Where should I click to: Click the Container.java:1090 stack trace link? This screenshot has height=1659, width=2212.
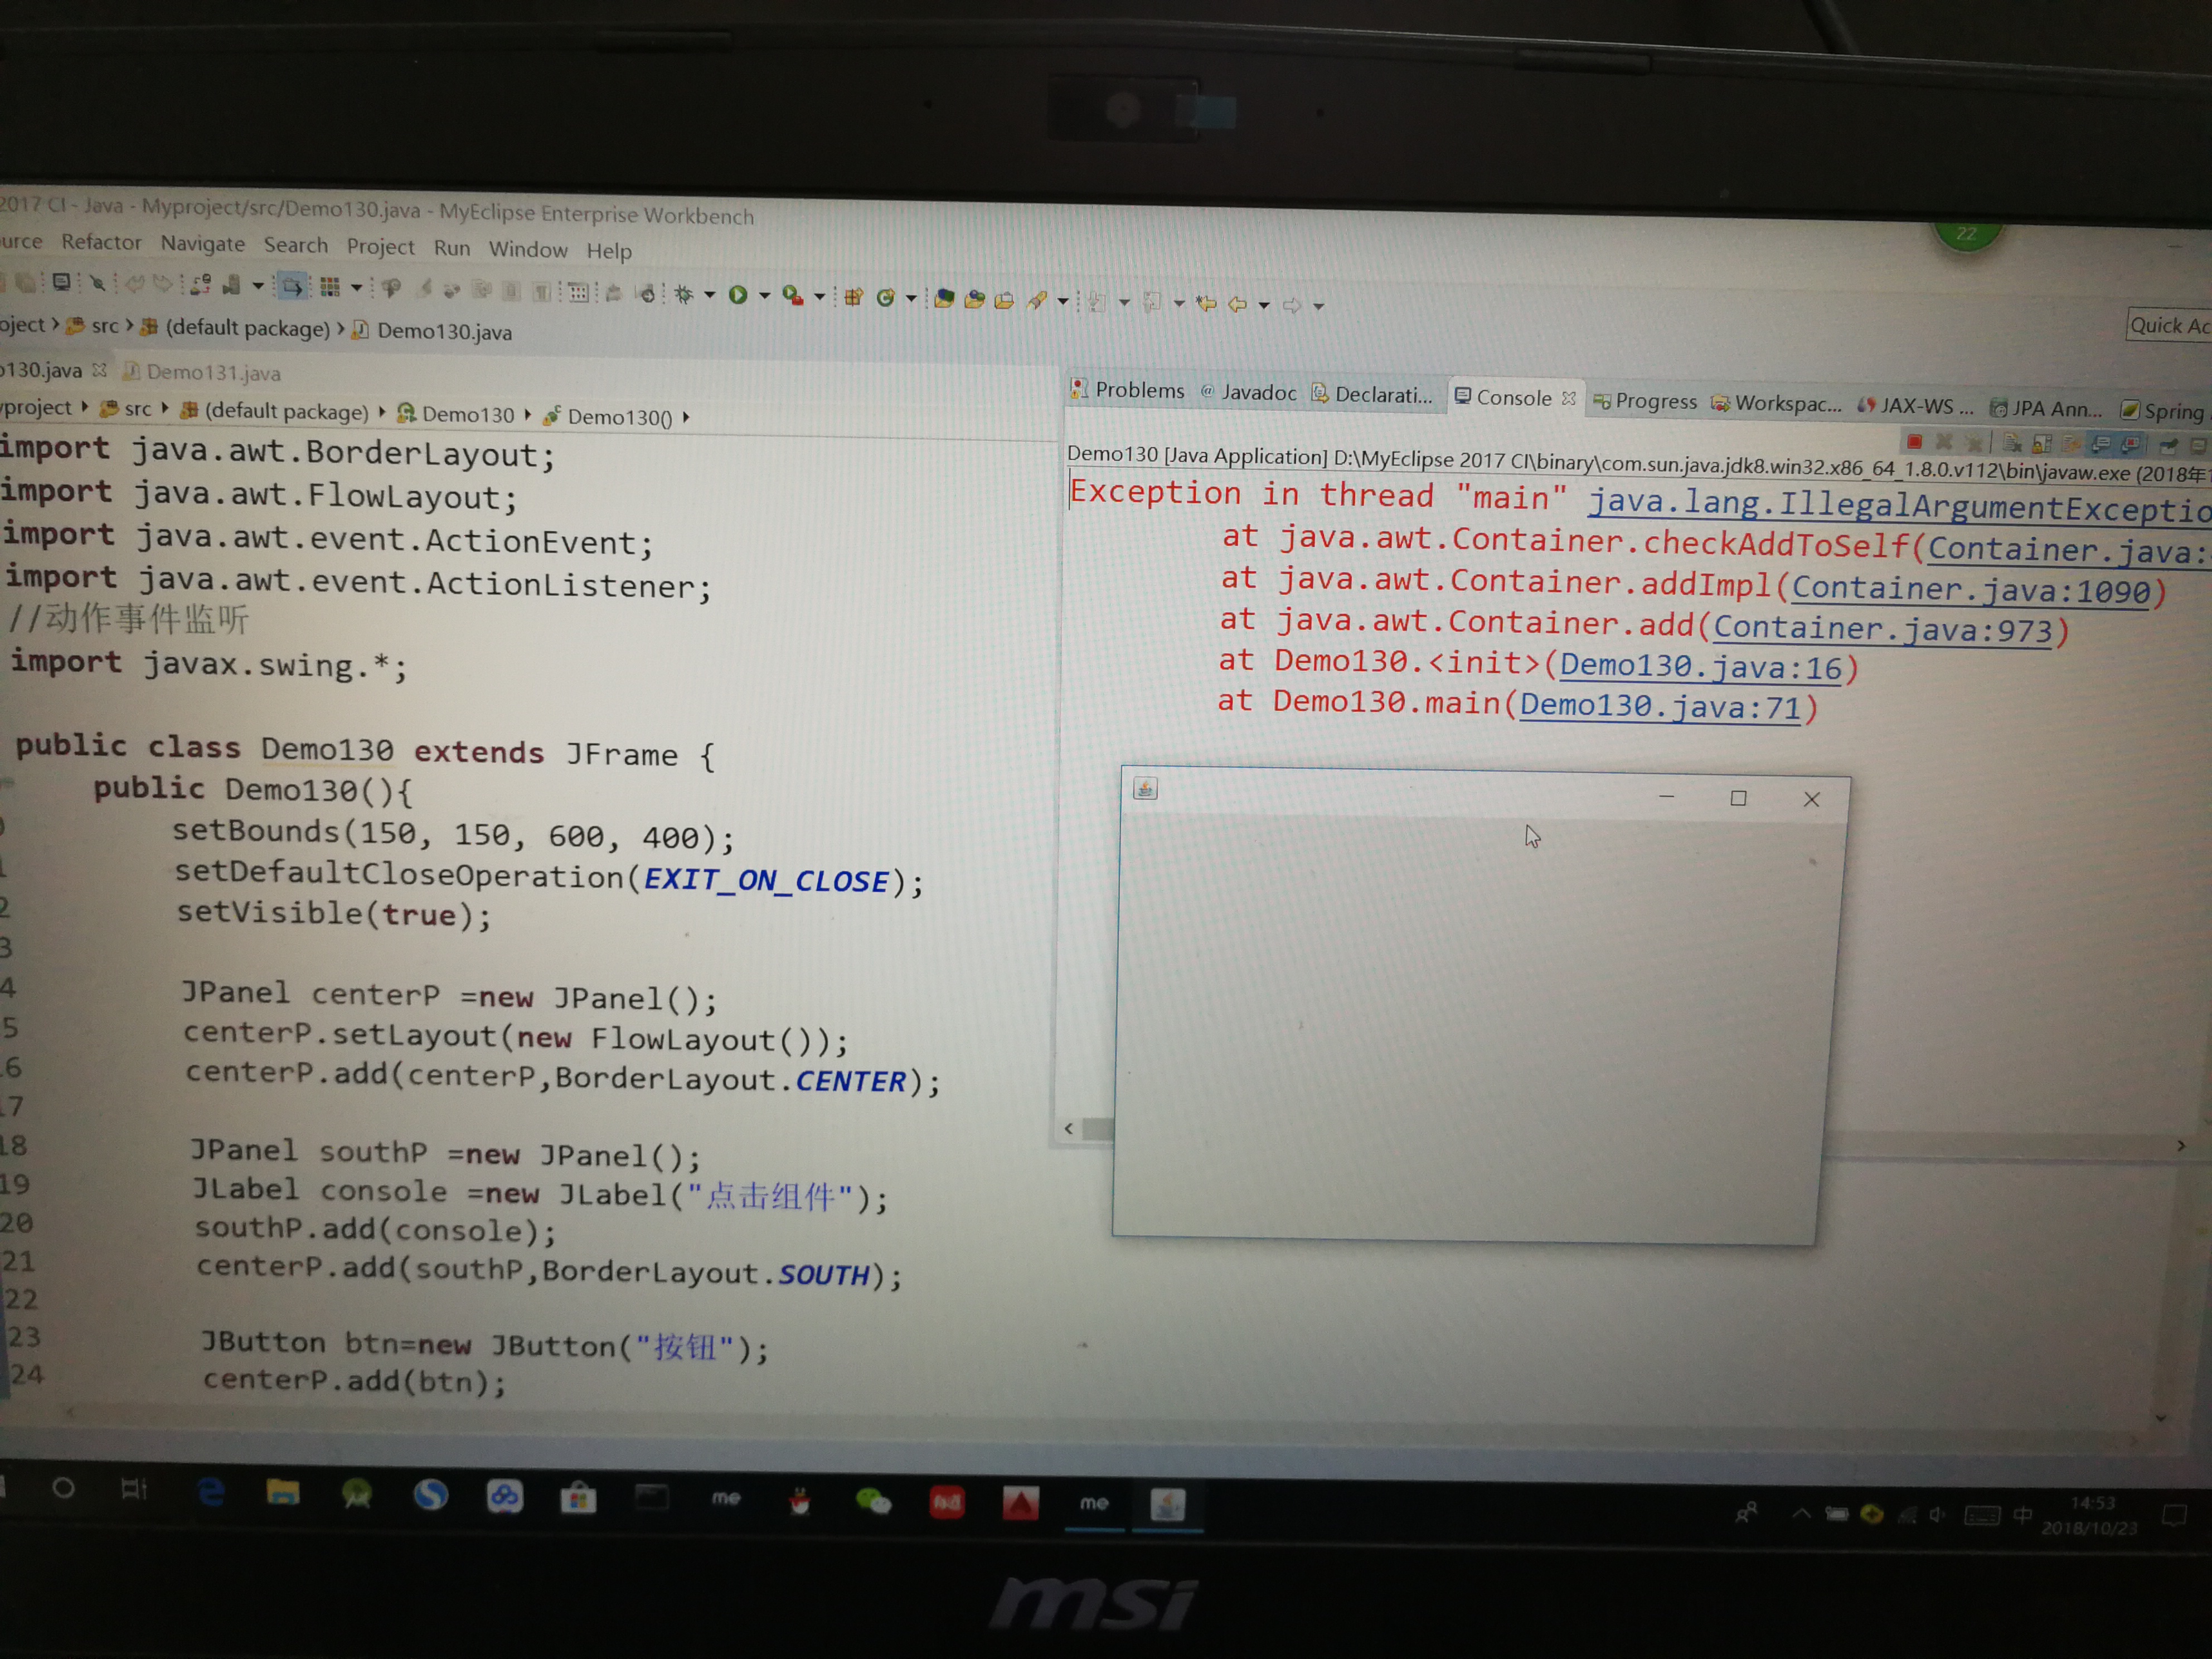coord(1970,590)
